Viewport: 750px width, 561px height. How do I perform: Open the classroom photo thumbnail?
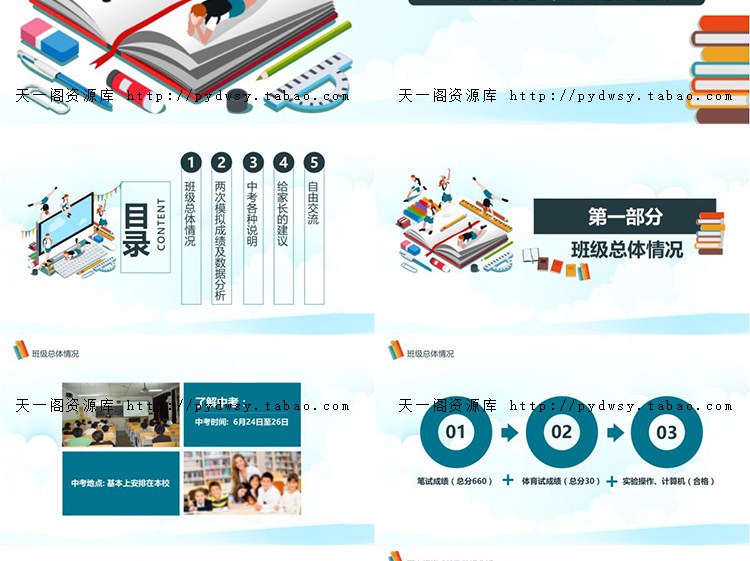(121, 415)
